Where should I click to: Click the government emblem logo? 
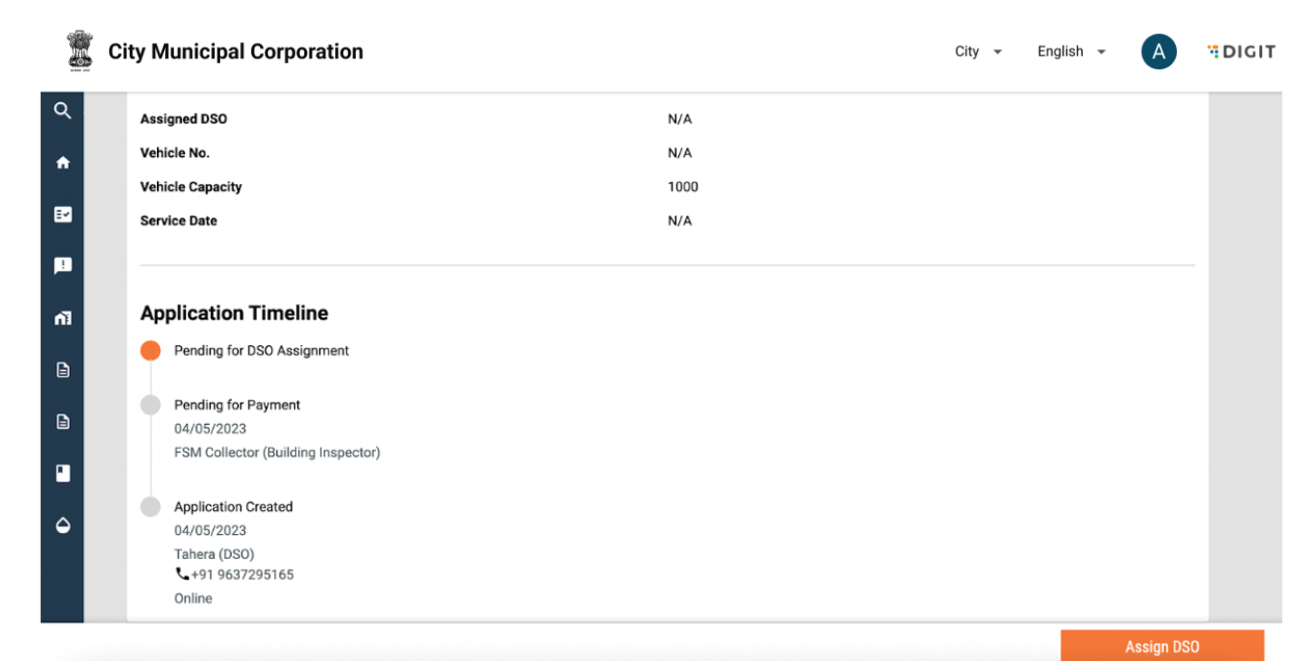pyautogui.click(x=79, y=51)
